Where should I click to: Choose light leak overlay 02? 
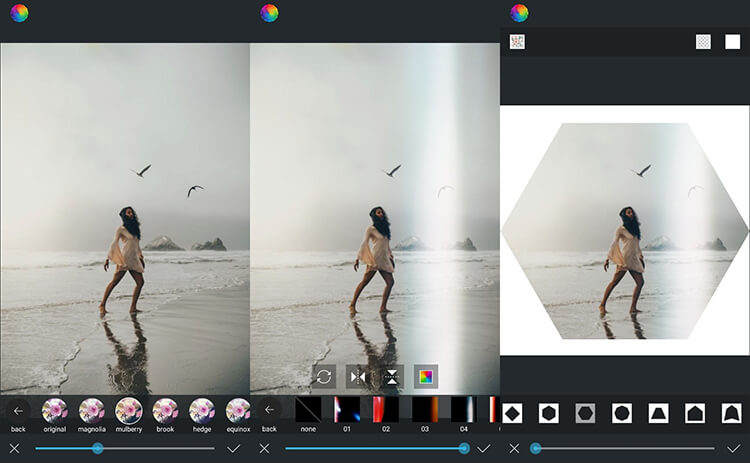click(x=386, y=409)
